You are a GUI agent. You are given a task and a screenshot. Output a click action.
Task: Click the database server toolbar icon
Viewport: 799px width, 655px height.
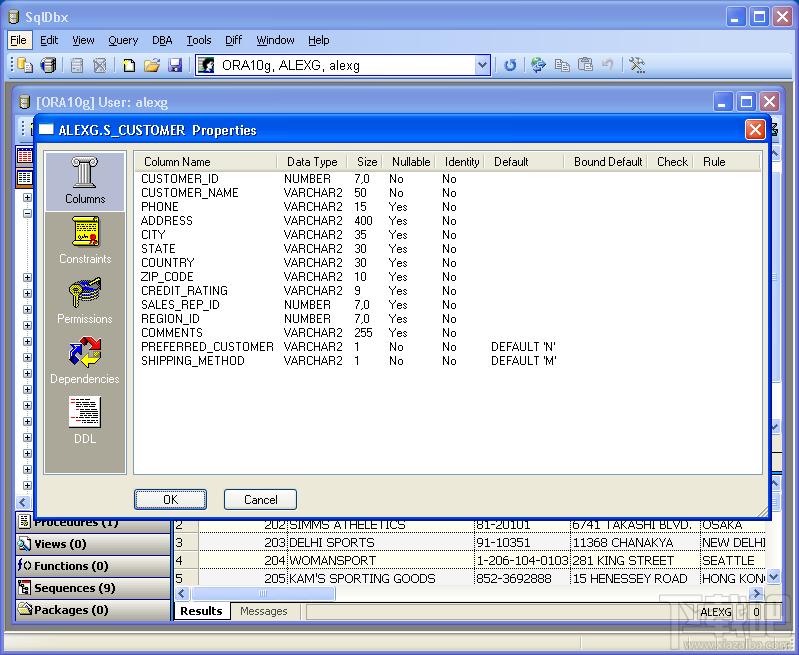(x=48, y=65)
